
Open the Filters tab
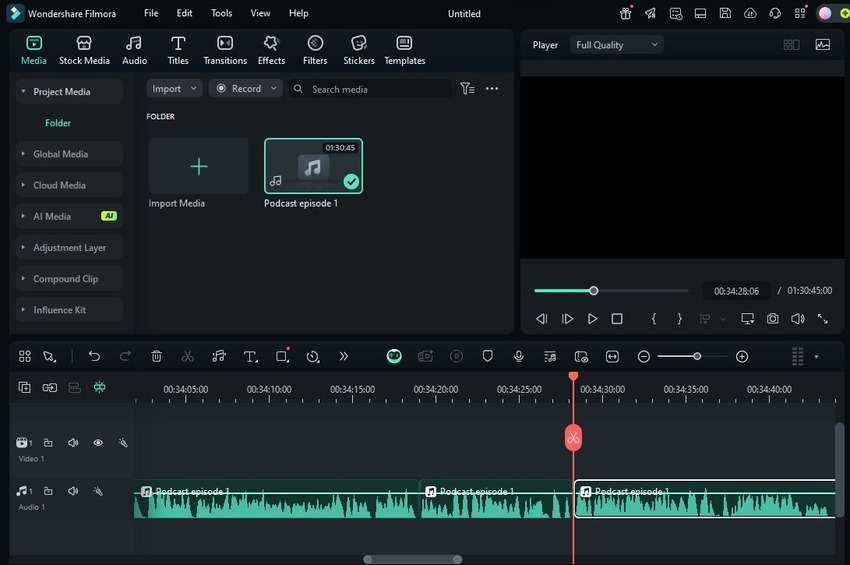(315, 50)
